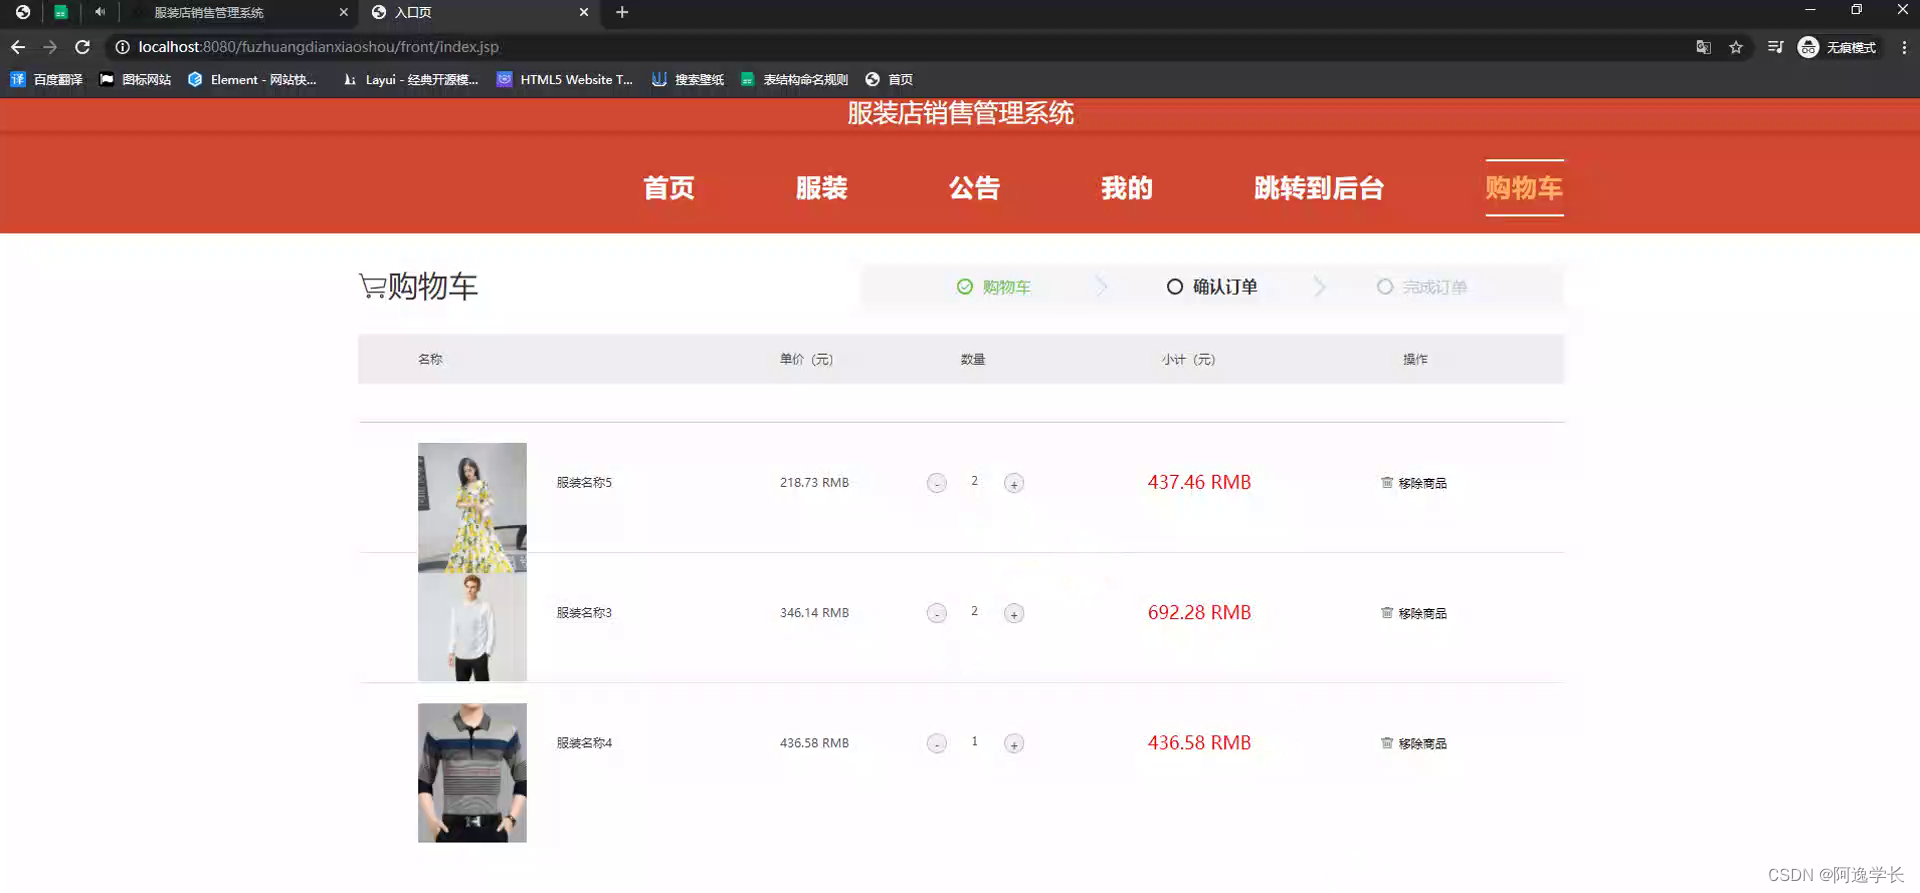The width and height of the screenshot is (1920, 893).
Task: Decrease quantity of 服装名称3
Action: 936,613
